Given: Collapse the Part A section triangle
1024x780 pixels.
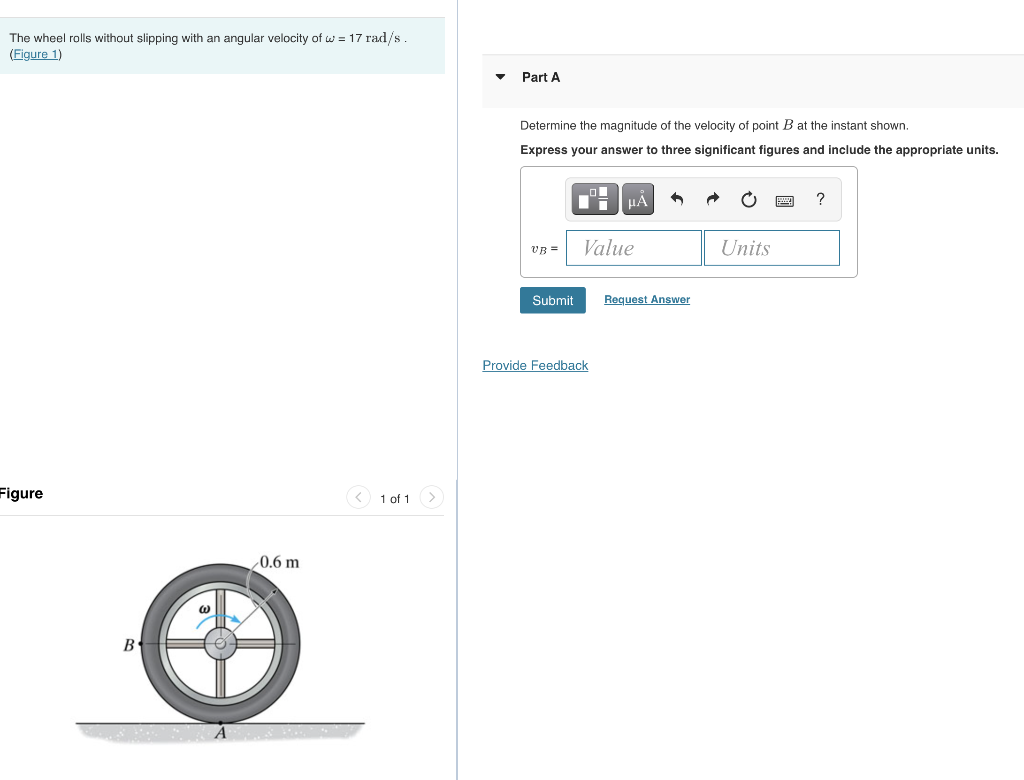Looking at the screenshot, I should [x=500, y=77].
